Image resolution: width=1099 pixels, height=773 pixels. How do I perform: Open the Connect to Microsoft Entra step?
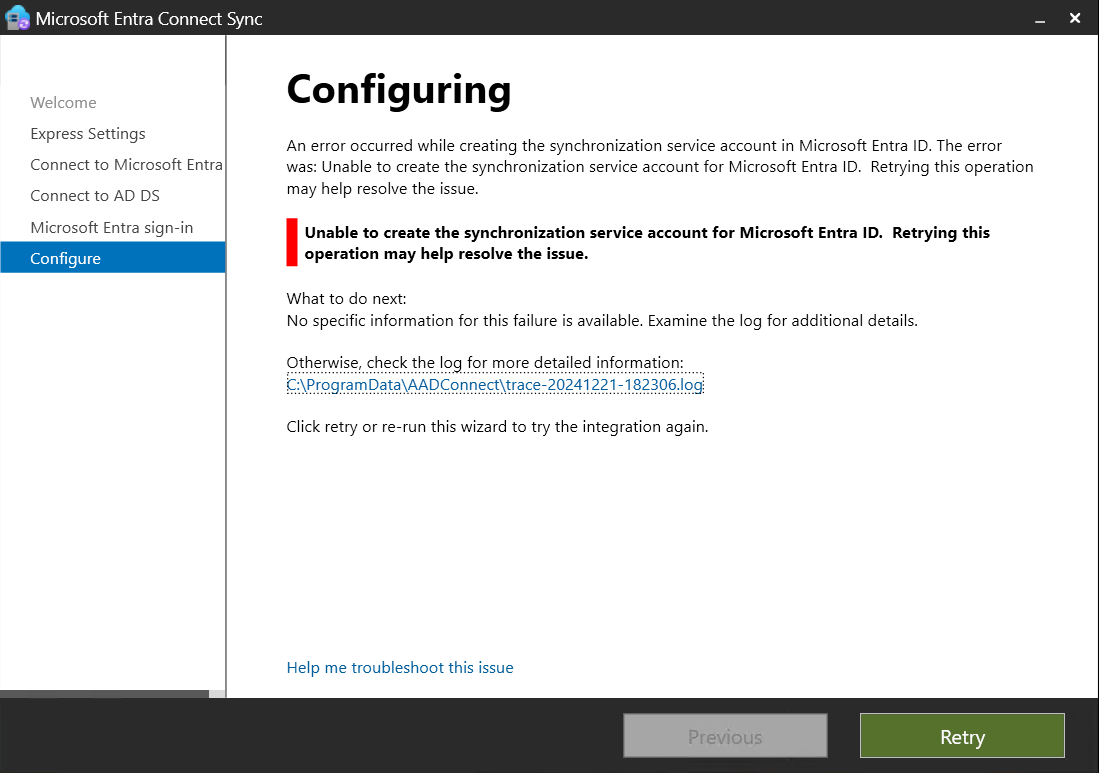126,165
